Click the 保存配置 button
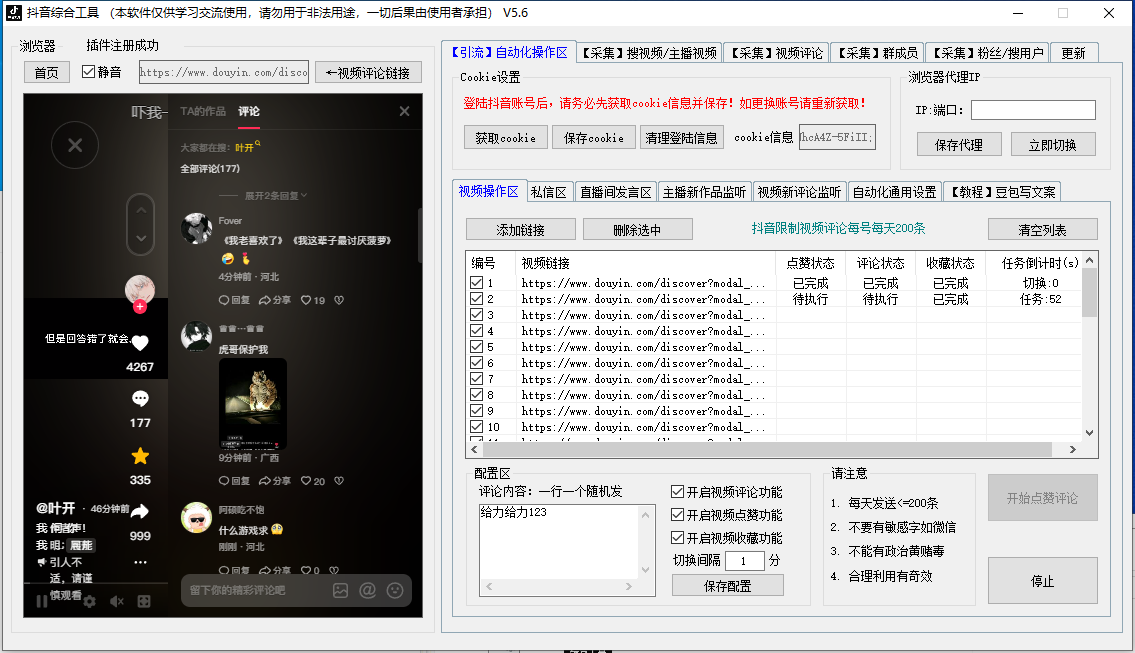 [x=727, y=586]
